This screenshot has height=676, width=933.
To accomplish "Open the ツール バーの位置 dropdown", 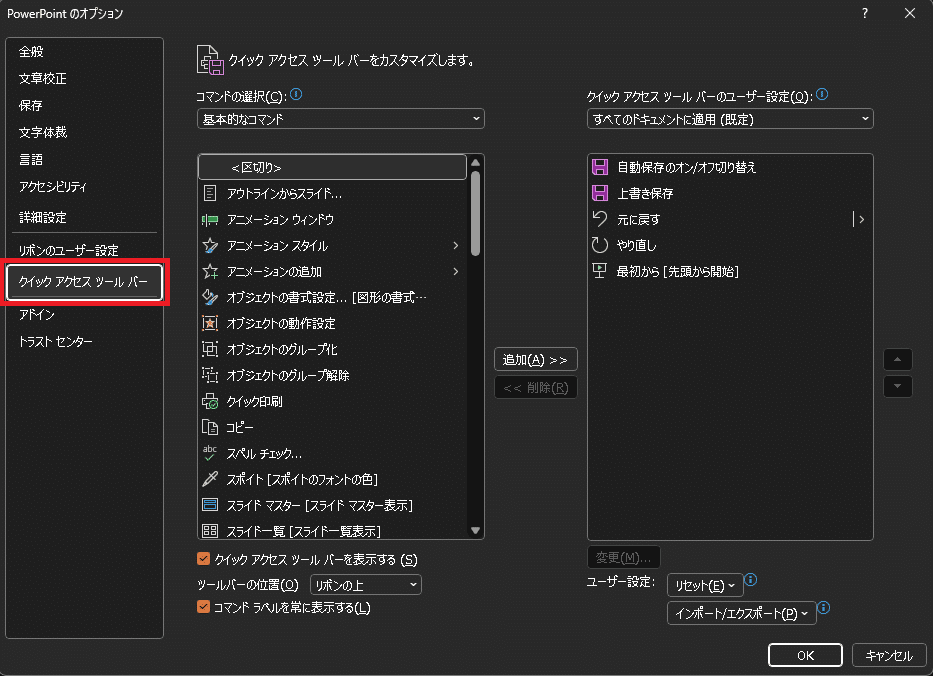I will click(365, 585).
